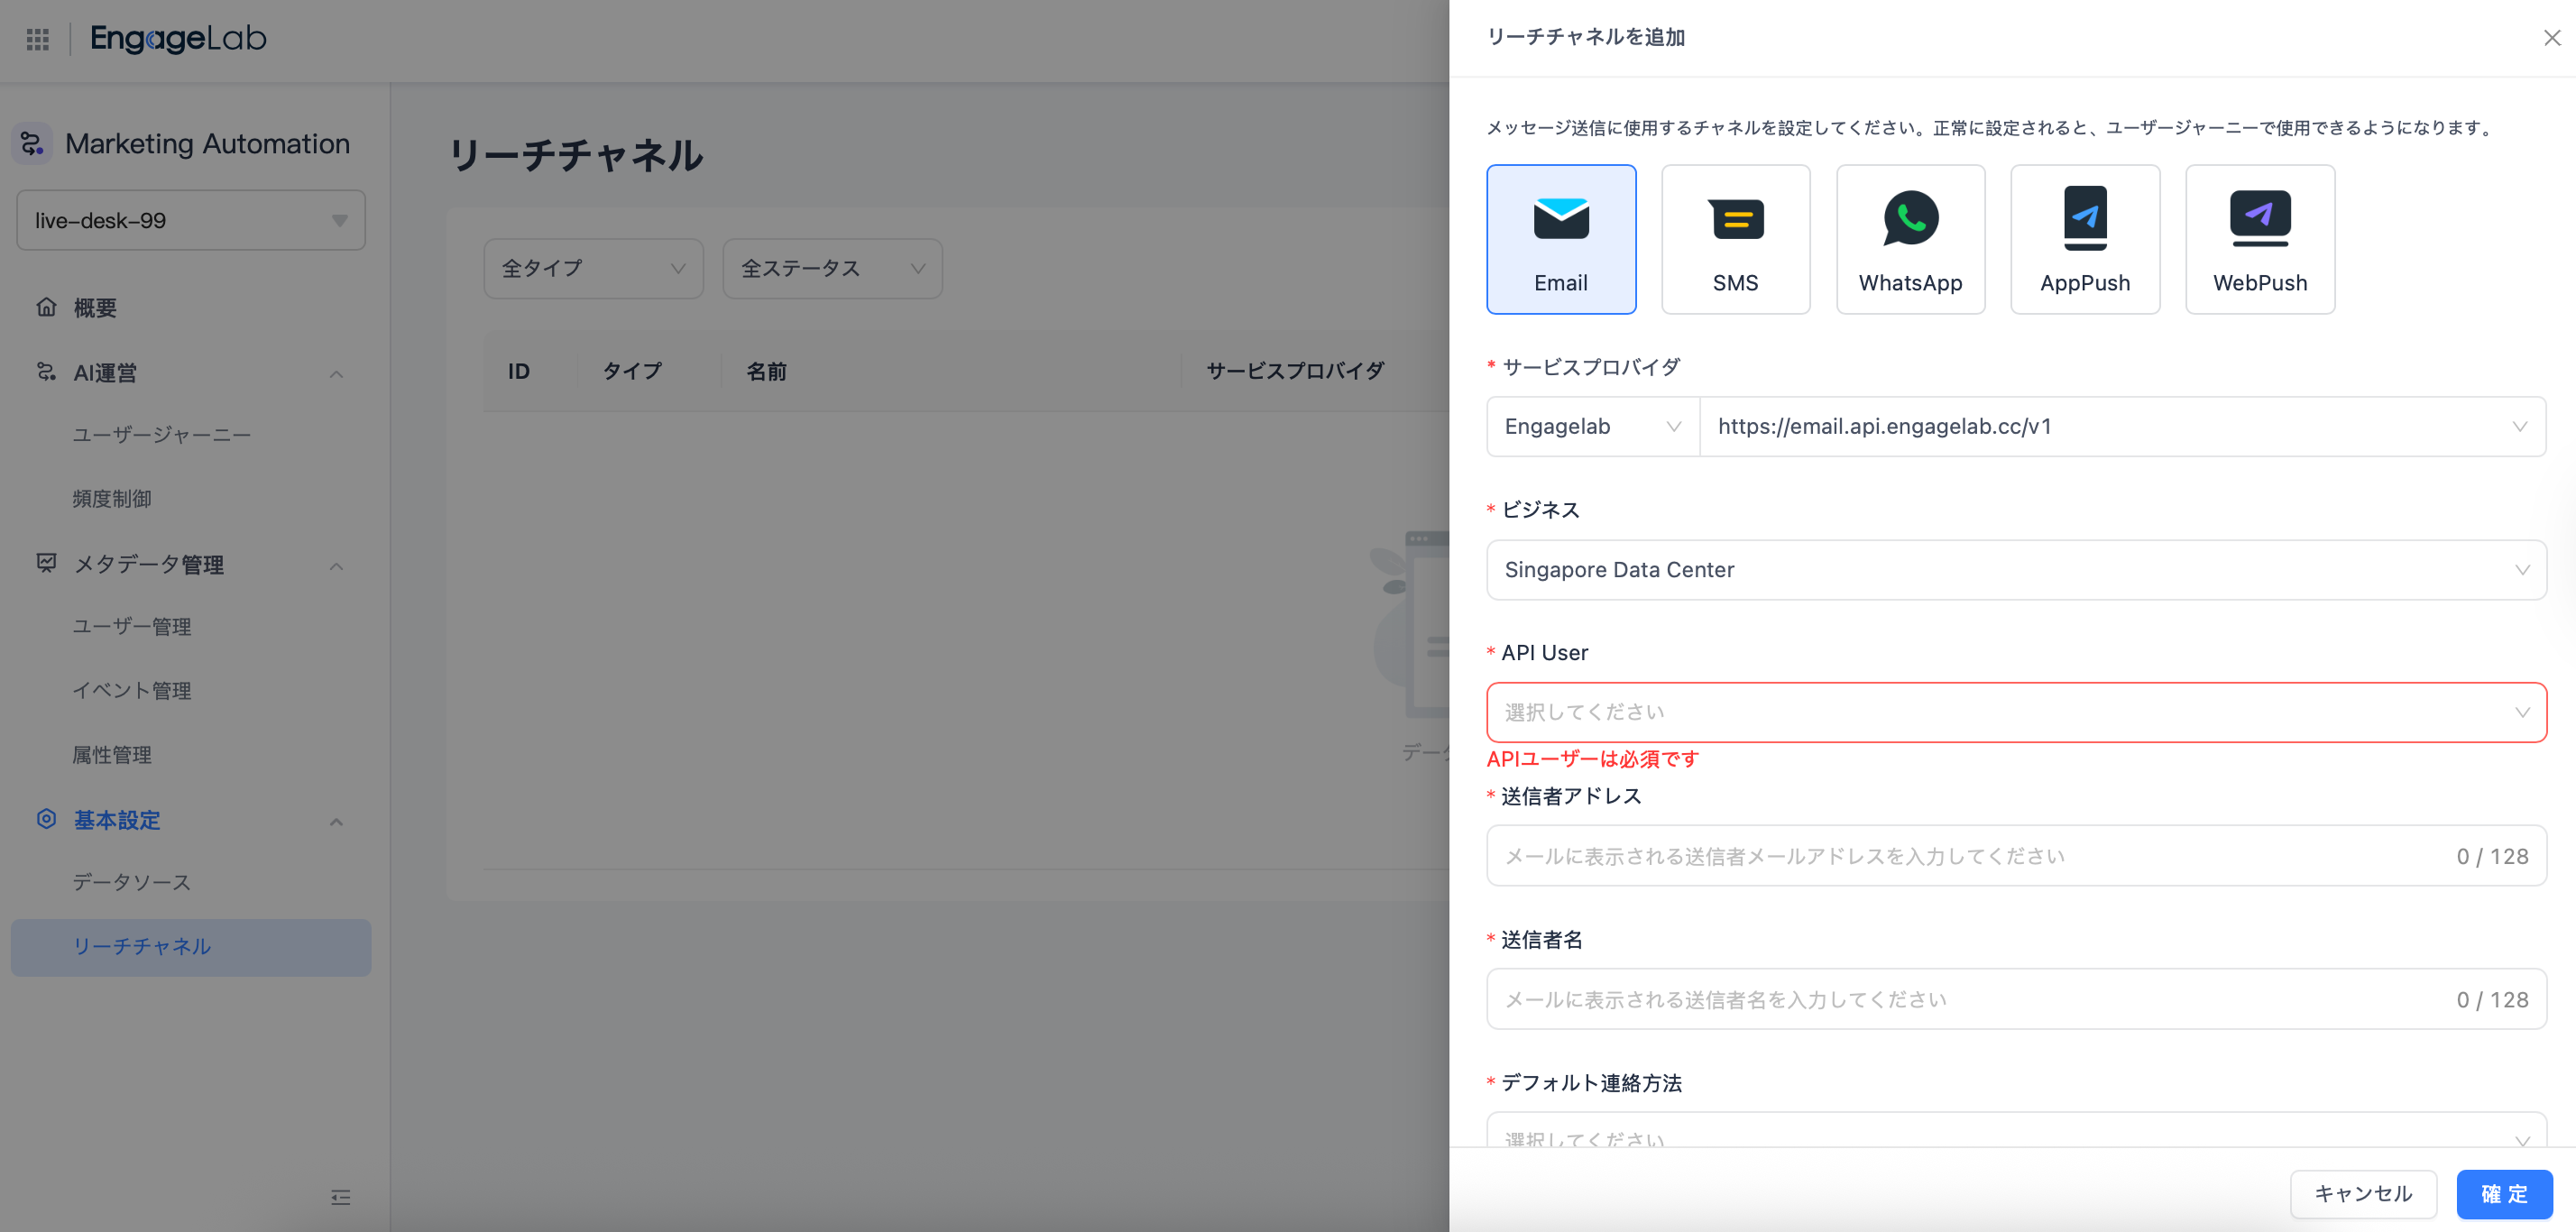Image resolution: width=2576 pixels, height=1232 pixels.
Task: Select the SMS channel icon
Action: tap(1735, 238)
